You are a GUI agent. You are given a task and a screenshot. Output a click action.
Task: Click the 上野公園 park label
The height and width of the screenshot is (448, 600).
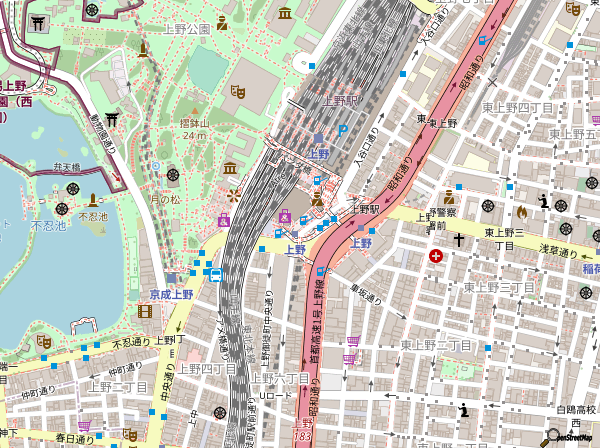coord(190,29)
